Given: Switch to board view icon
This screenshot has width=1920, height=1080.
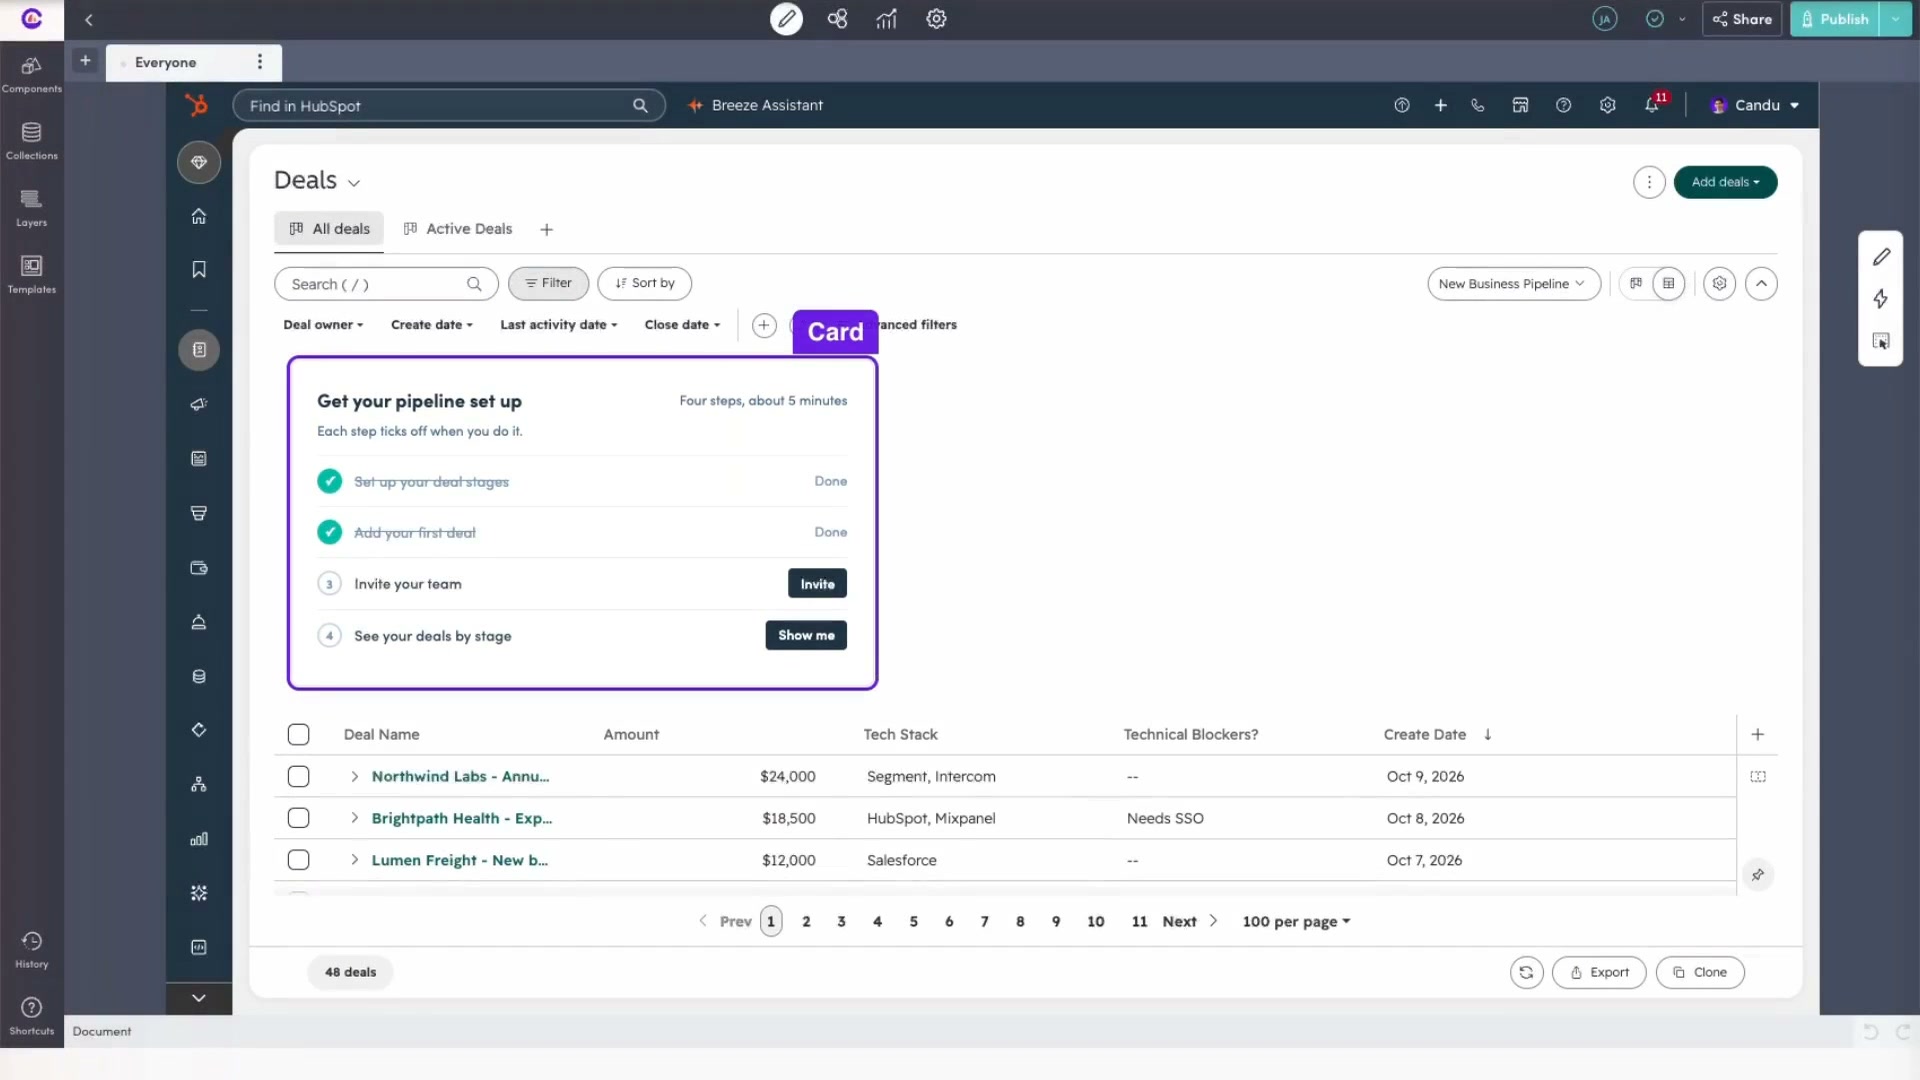Looking at the screenshot, I should tap(1636, 284).
